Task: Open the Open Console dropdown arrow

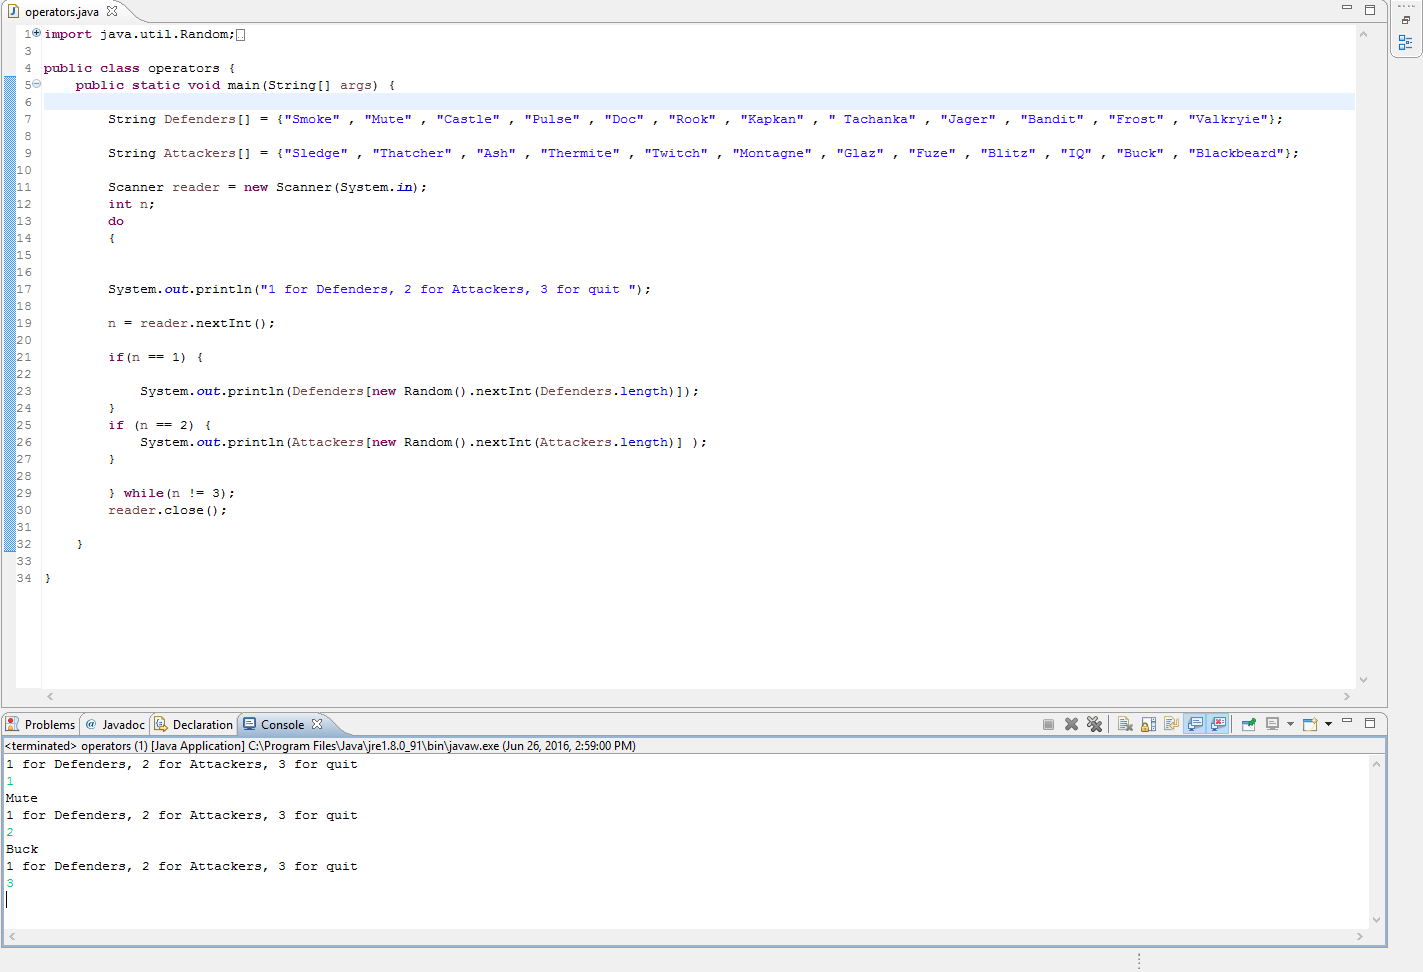Action: [x=1328, y=725]
